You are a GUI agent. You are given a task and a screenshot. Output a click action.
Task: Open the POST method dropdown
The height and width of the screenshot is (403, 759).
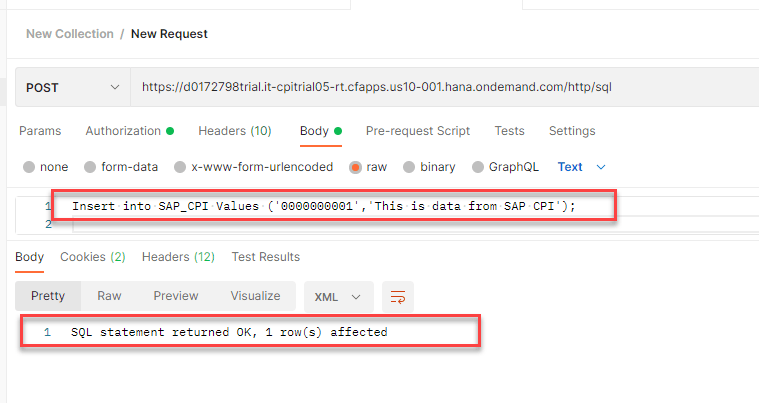[x=73, y=87]
